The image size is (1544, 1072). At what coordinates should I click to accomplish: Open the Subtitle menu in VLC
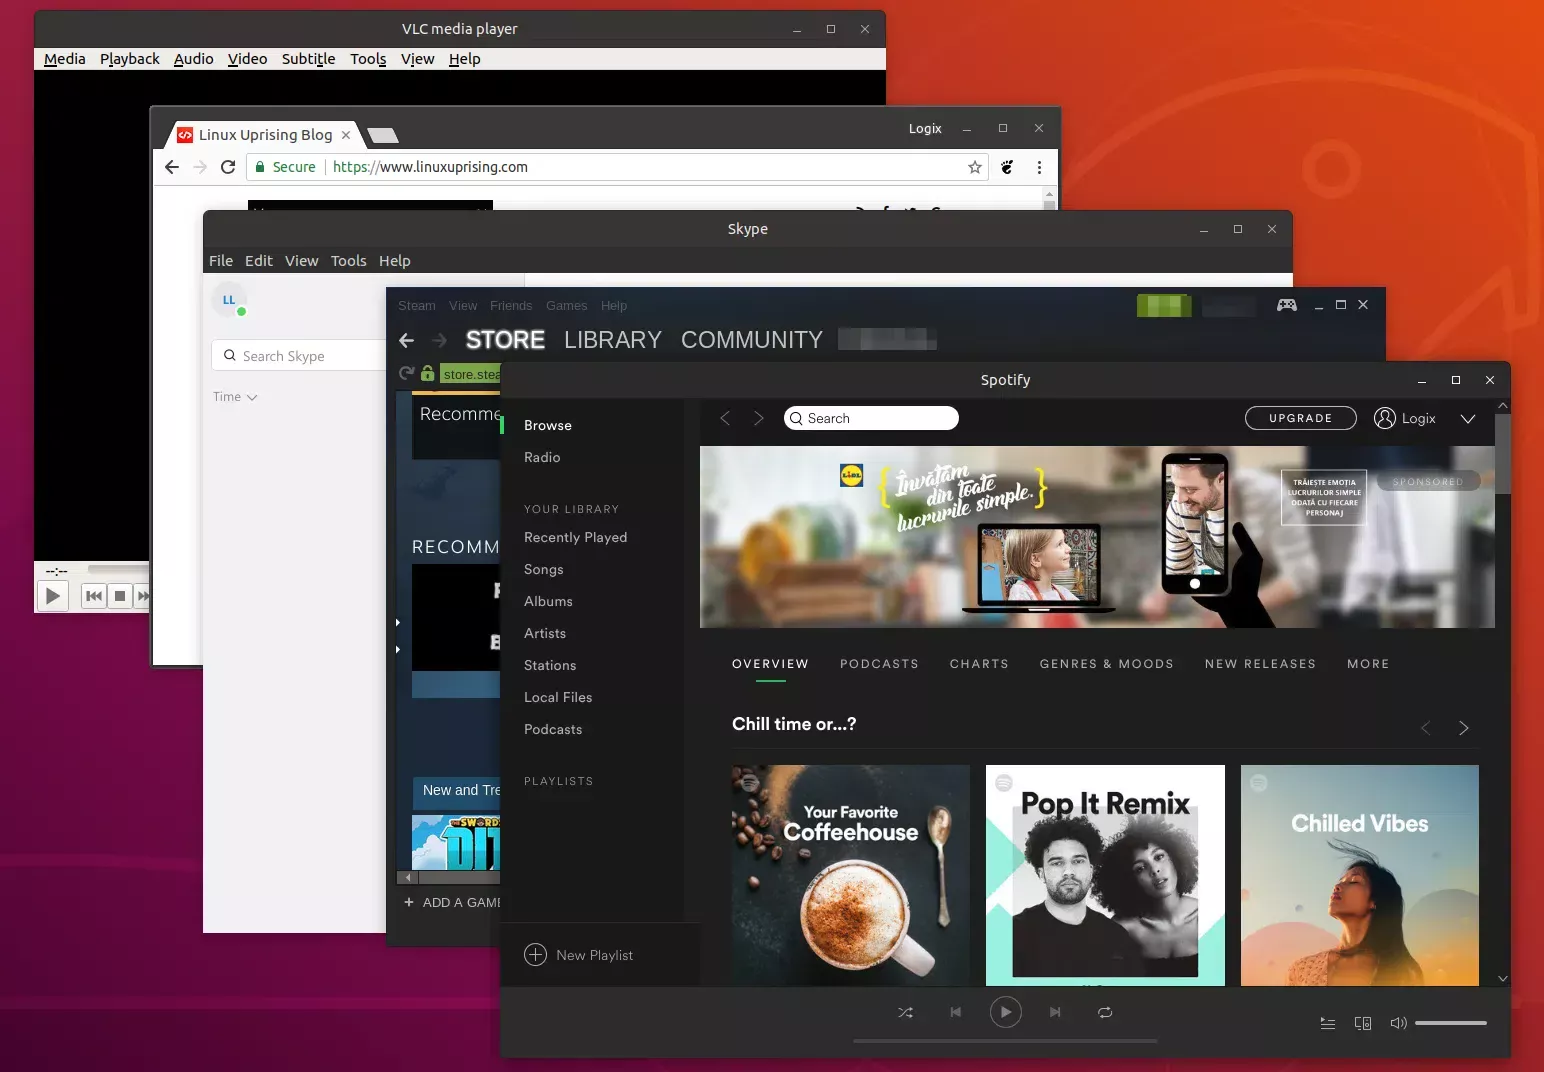point(308,59)
